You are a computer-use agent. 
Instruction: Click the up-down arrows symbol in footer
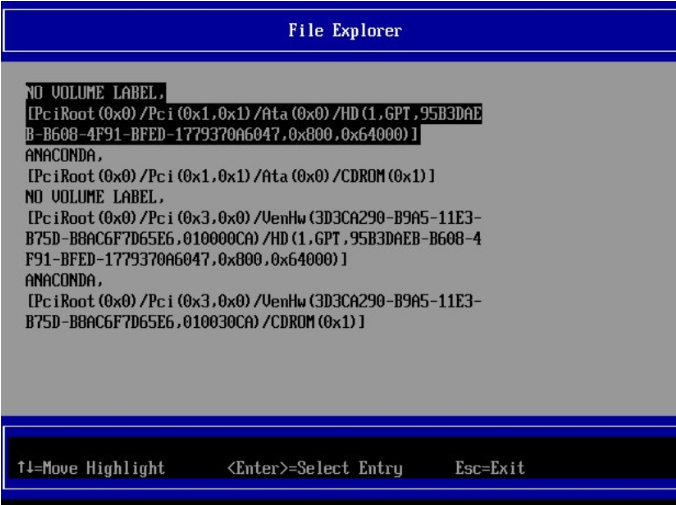(x=22, y=468)
